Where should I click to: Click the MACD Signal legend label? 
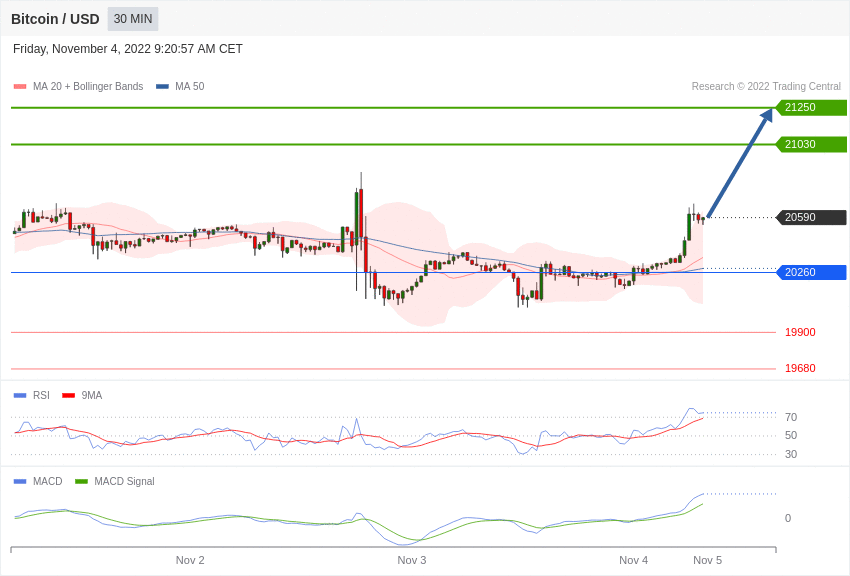tap(124, 481)
